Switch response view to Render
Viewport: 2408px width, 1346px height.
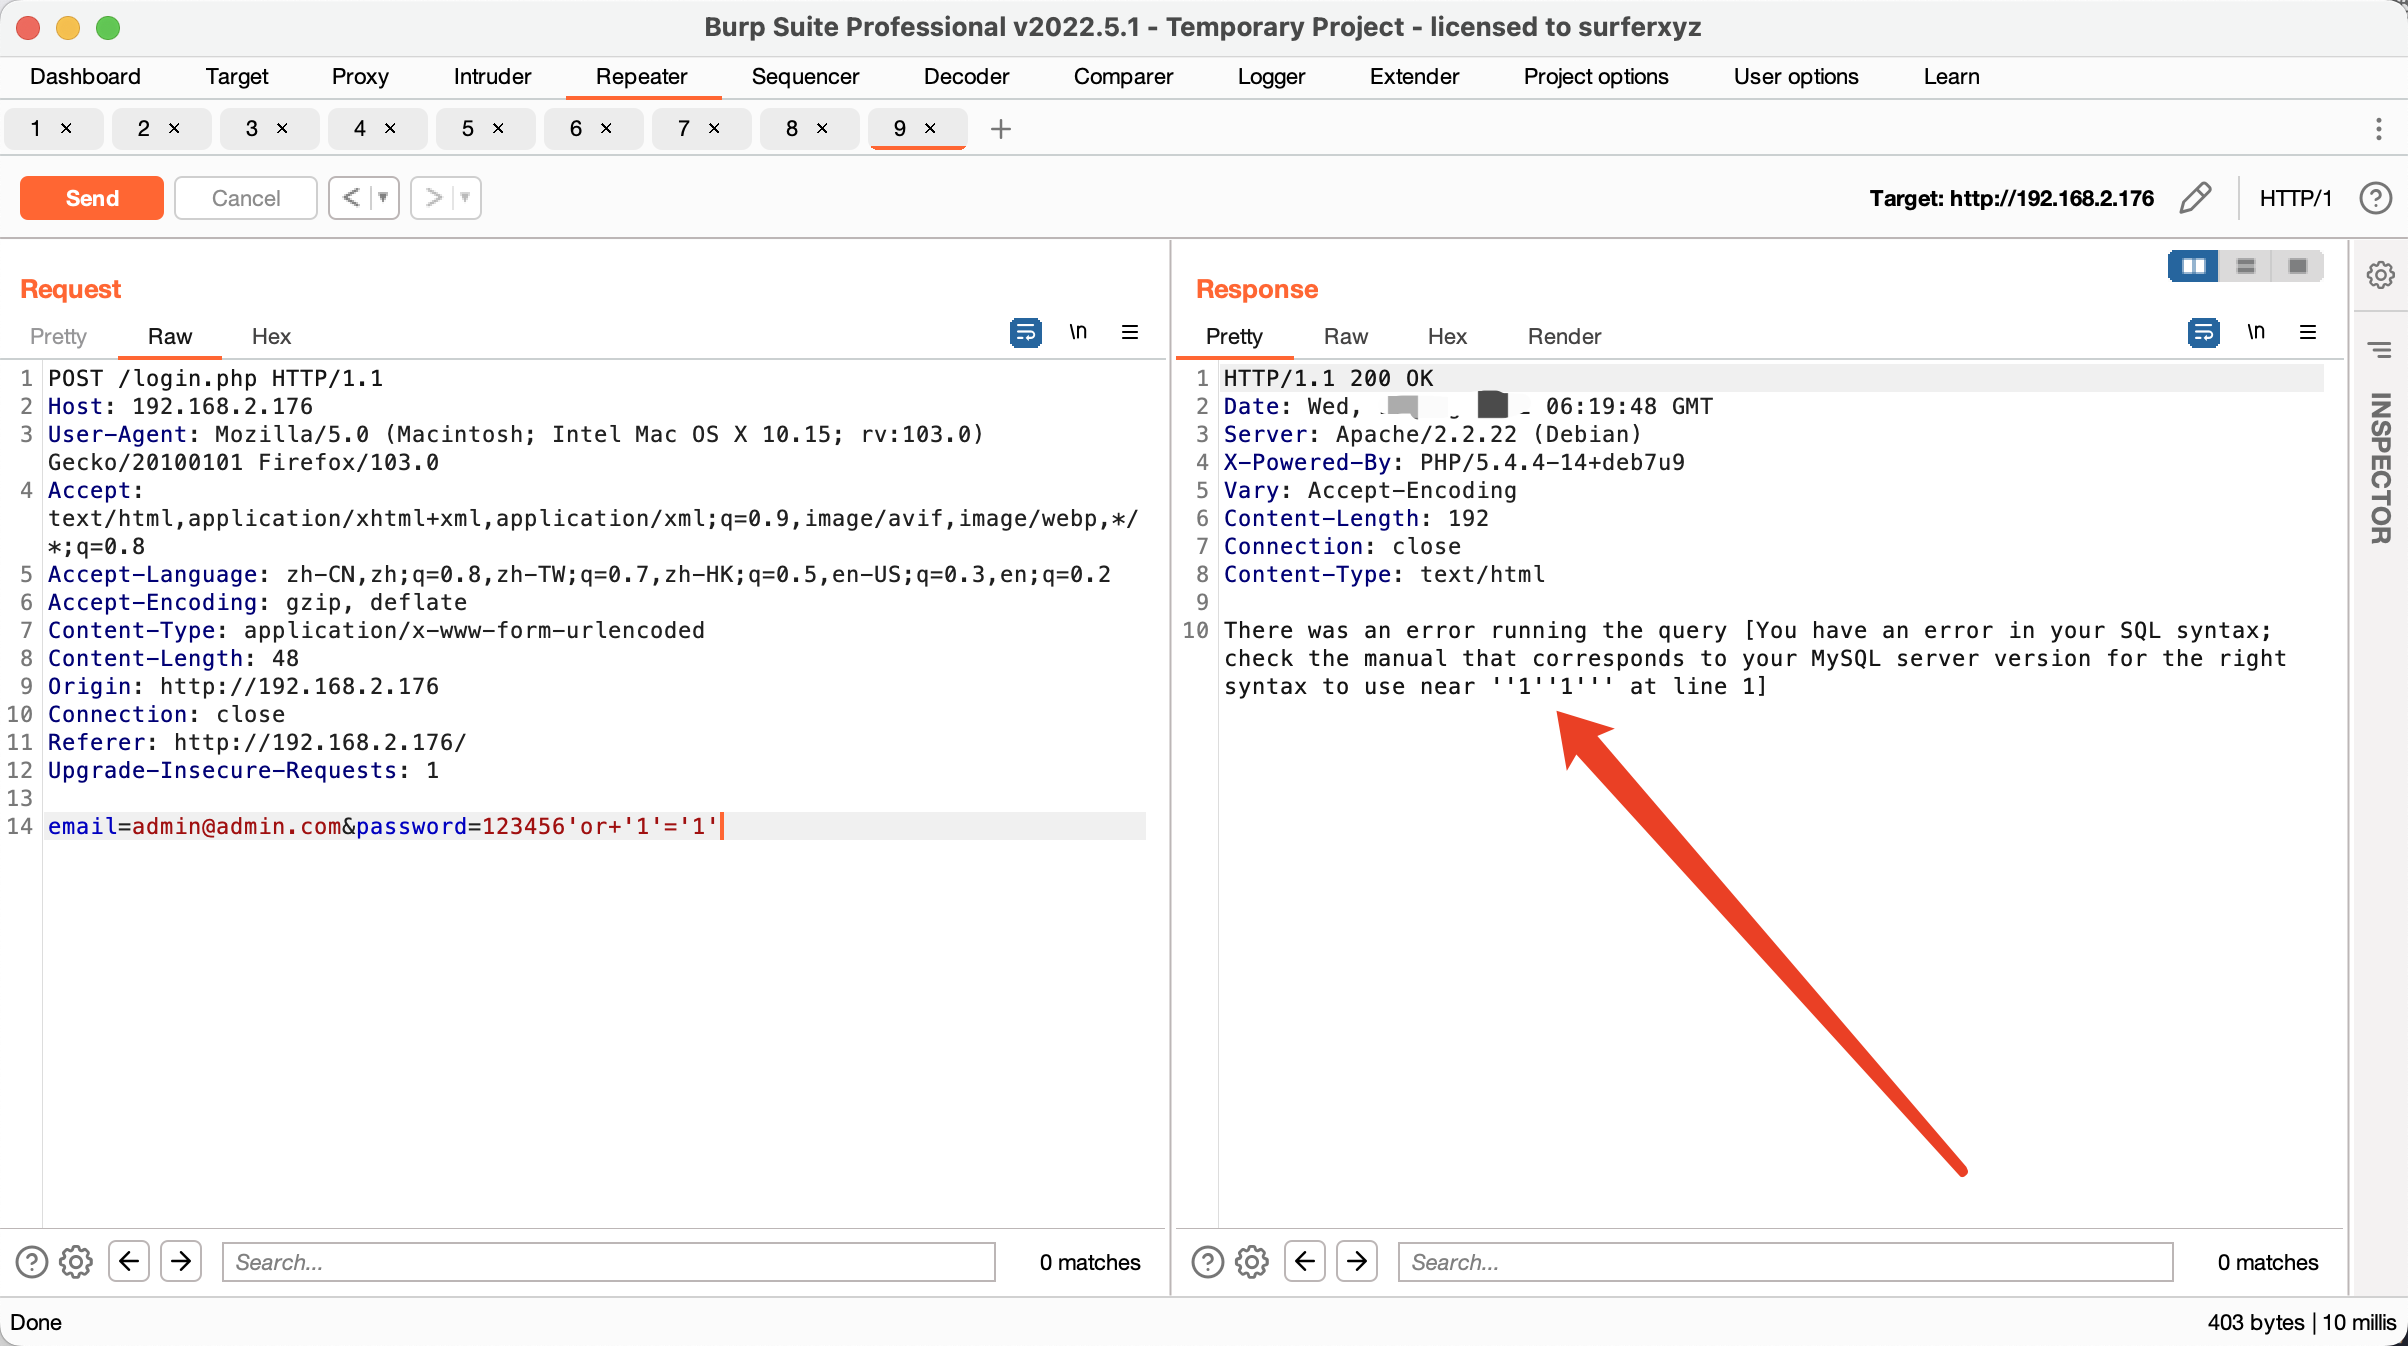1563,337
